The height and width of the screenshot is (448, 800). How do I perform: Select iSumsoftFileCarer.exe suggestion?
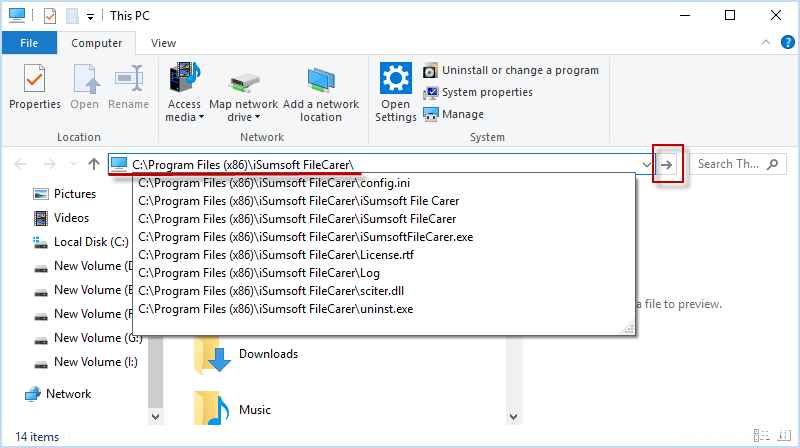305,237
